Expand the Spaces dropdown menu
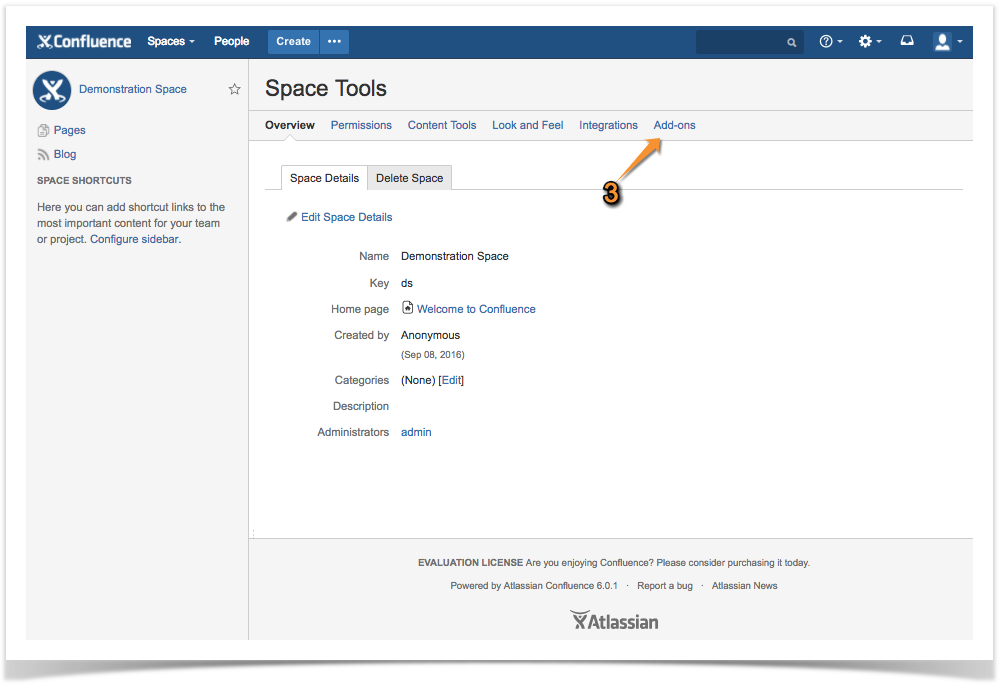Viewport: 1007px width, 689px height. click(x=170, y=41)
